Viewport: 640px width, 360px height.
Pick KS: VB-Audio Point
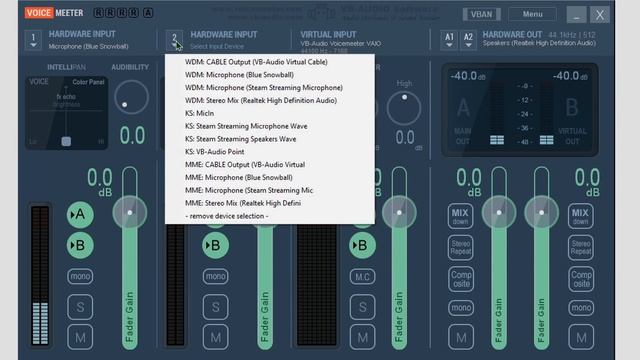point(214,152)
